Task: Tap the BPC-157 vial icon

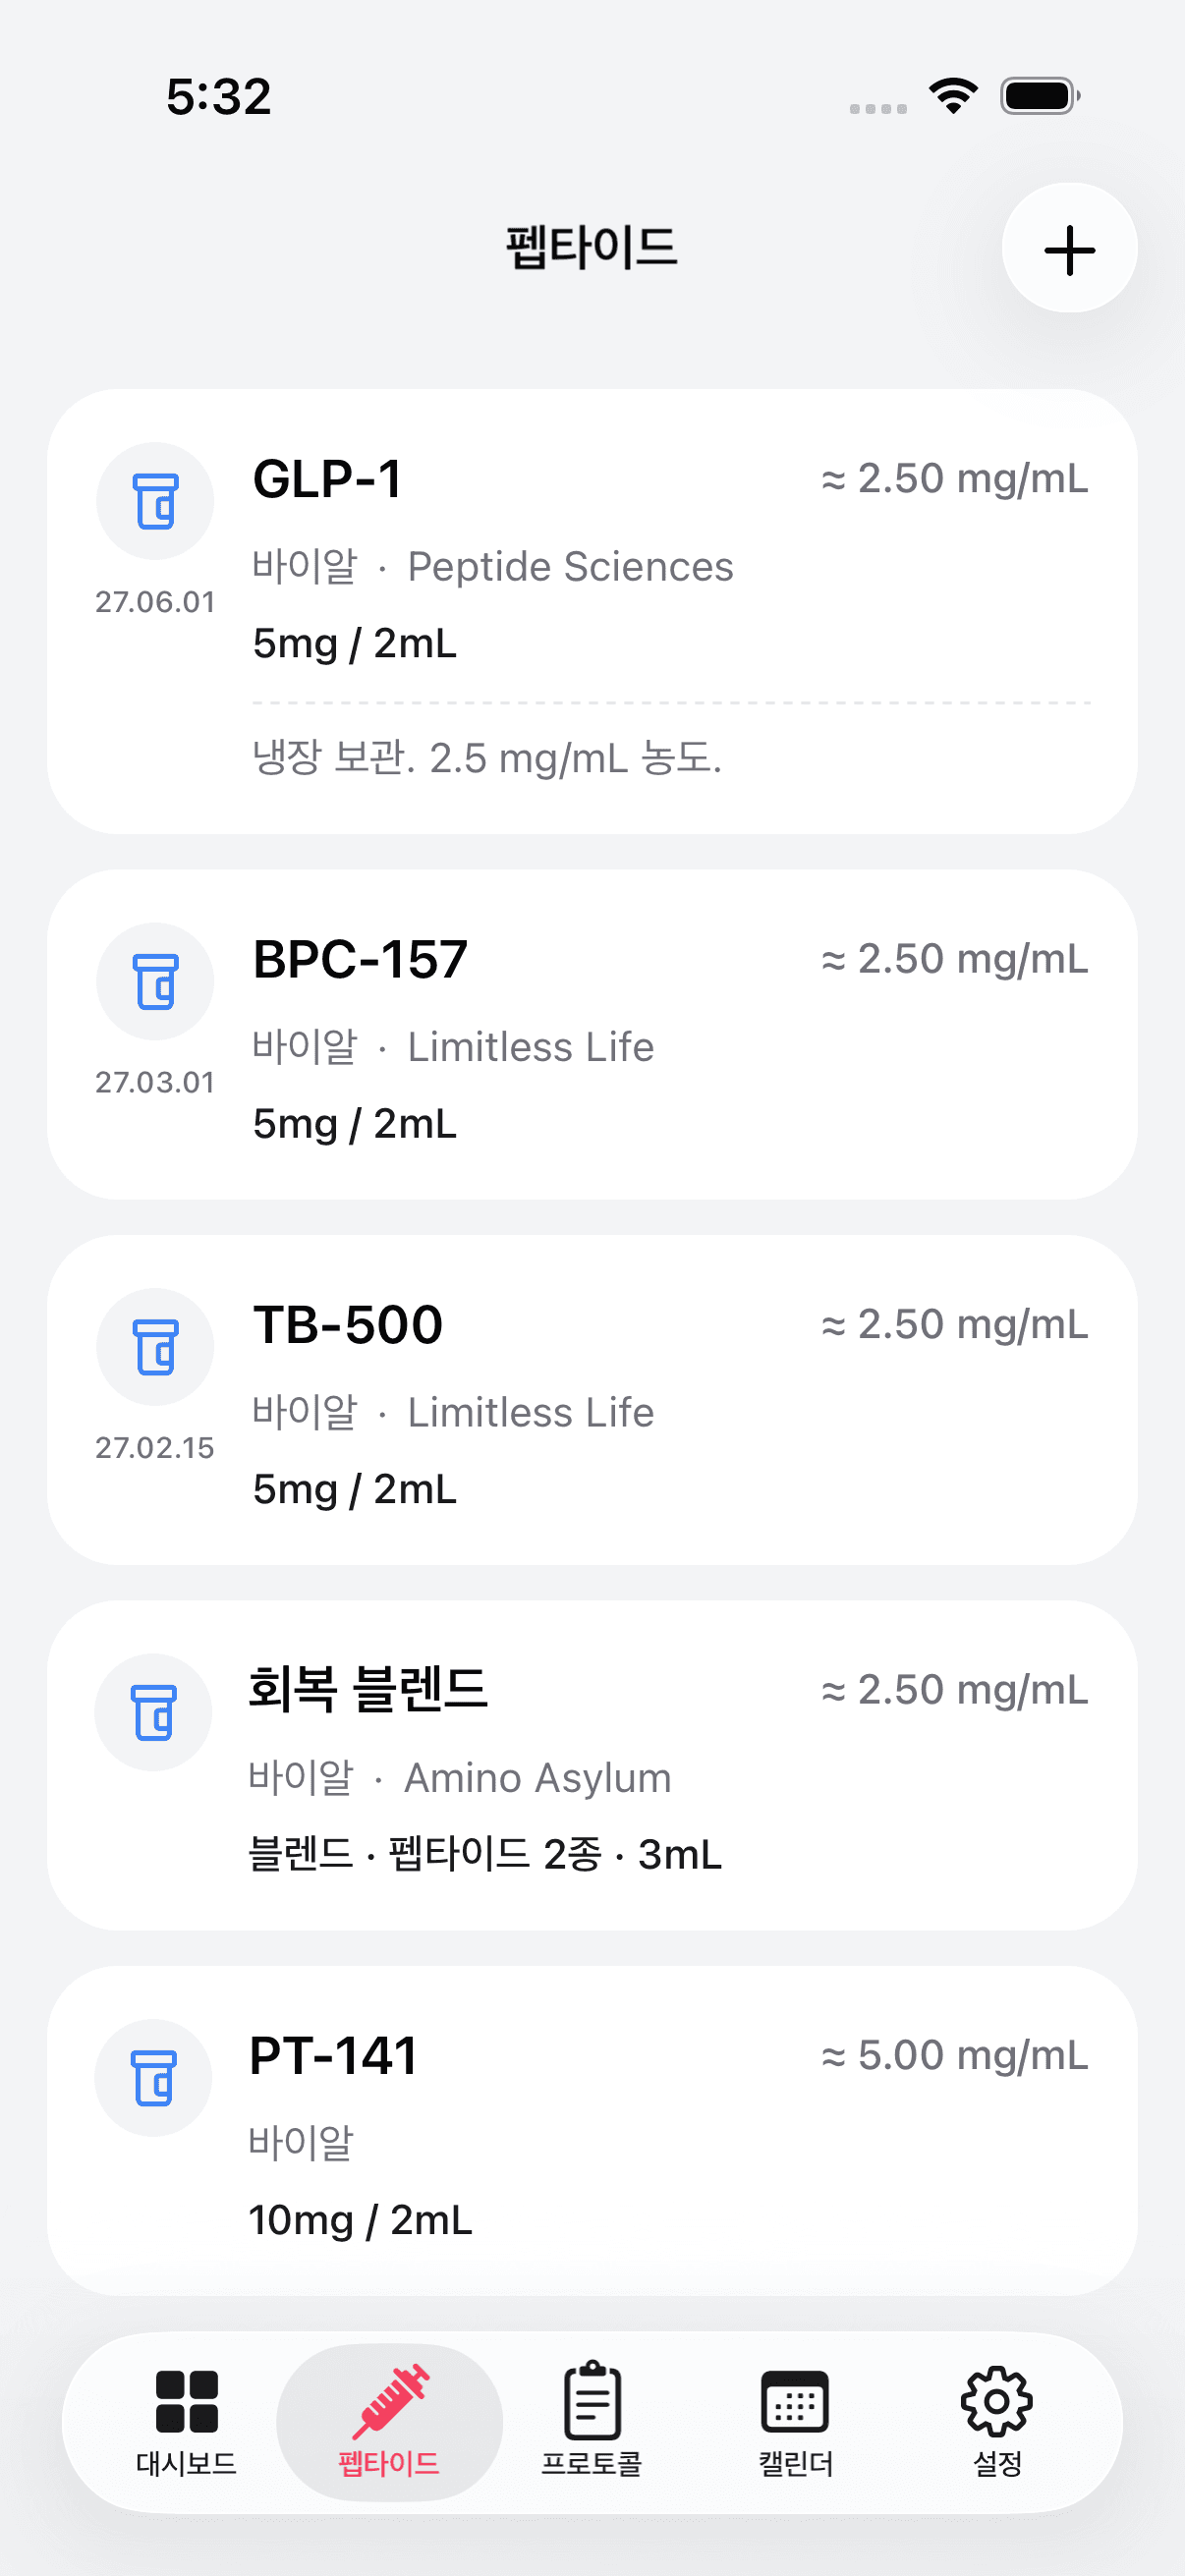Action: coord(155,981)
